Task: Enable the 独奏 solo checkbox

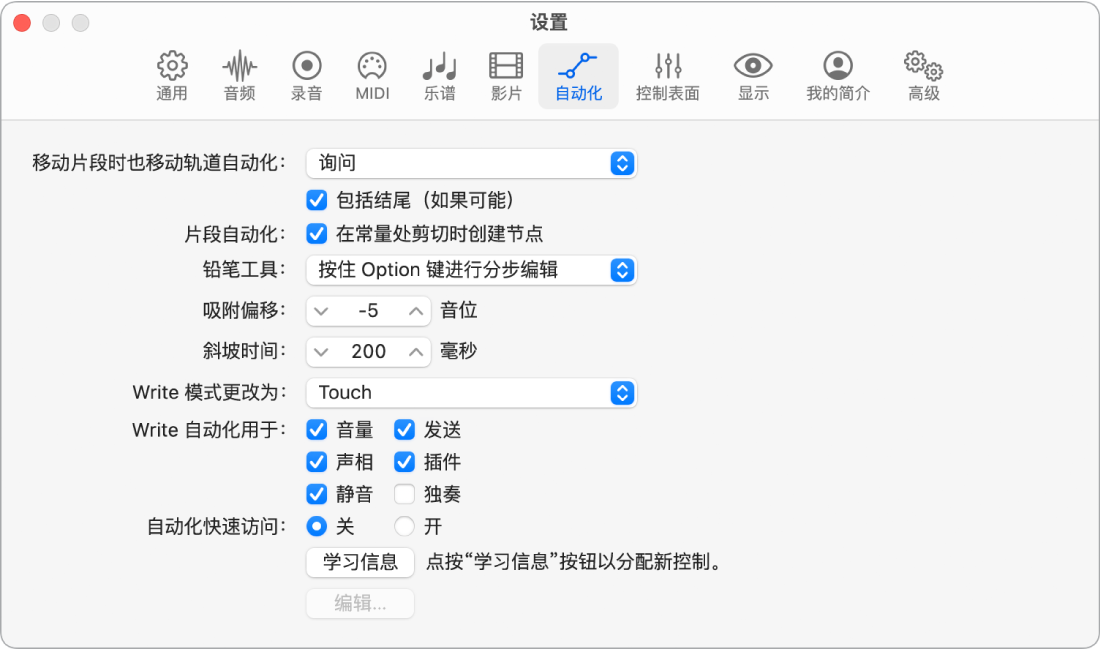Action: 404,494
